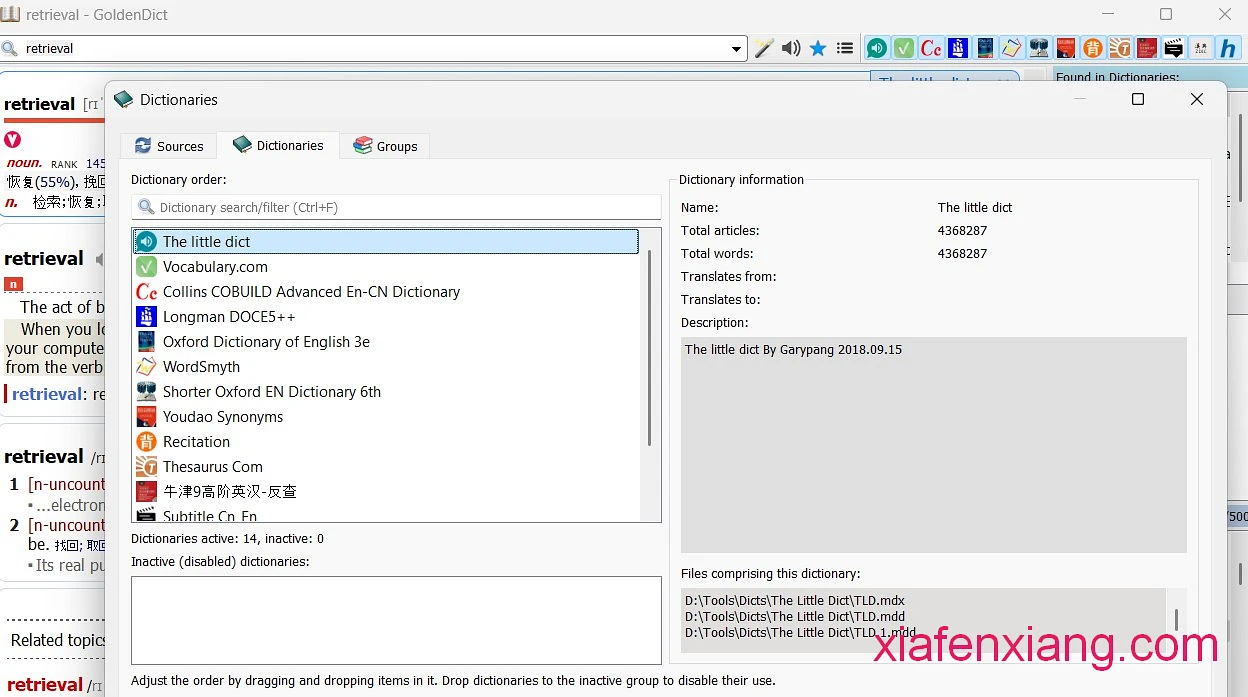The height and width of the screenshot is (697, 1248).
Task: Click the list view toolbar icon
Action: pos(845,48)
